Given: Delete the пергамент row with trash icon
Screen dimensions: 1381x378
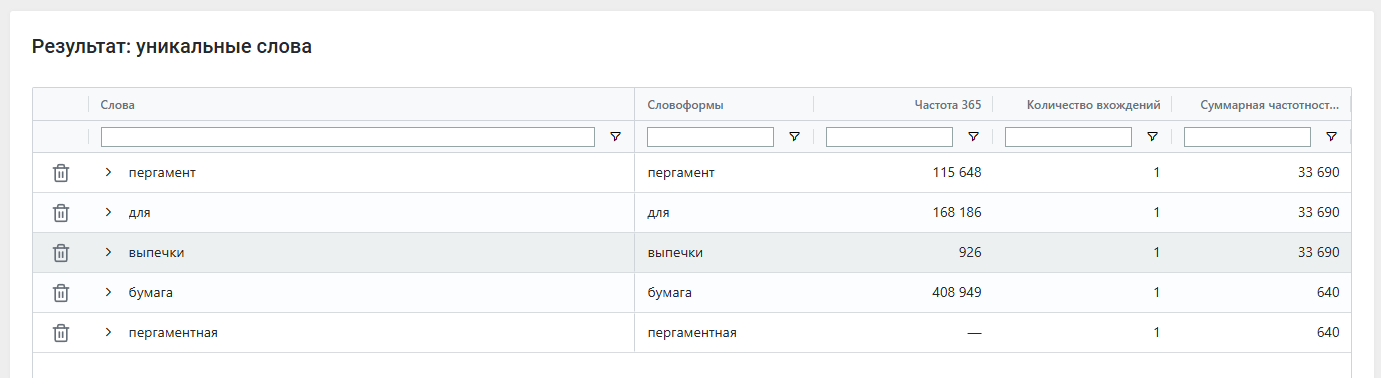Looking at the screenshot, I should pos(61,173).
